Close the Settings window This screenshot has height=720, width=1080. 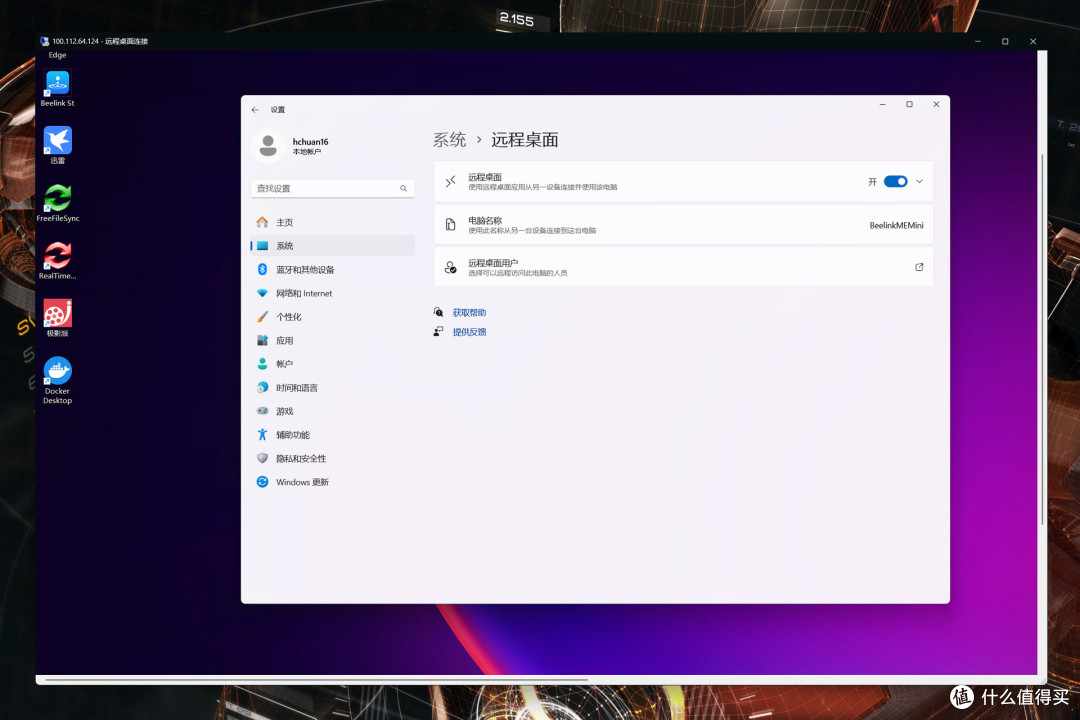click(x=936, y=105)
